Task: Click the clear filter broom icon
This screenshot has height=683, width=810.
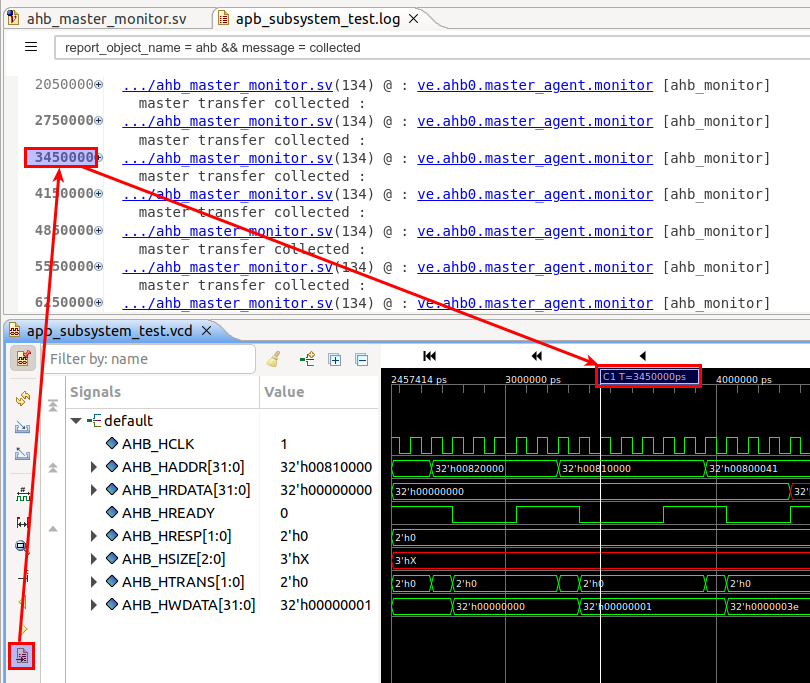Action: click(x=273, y=357)
